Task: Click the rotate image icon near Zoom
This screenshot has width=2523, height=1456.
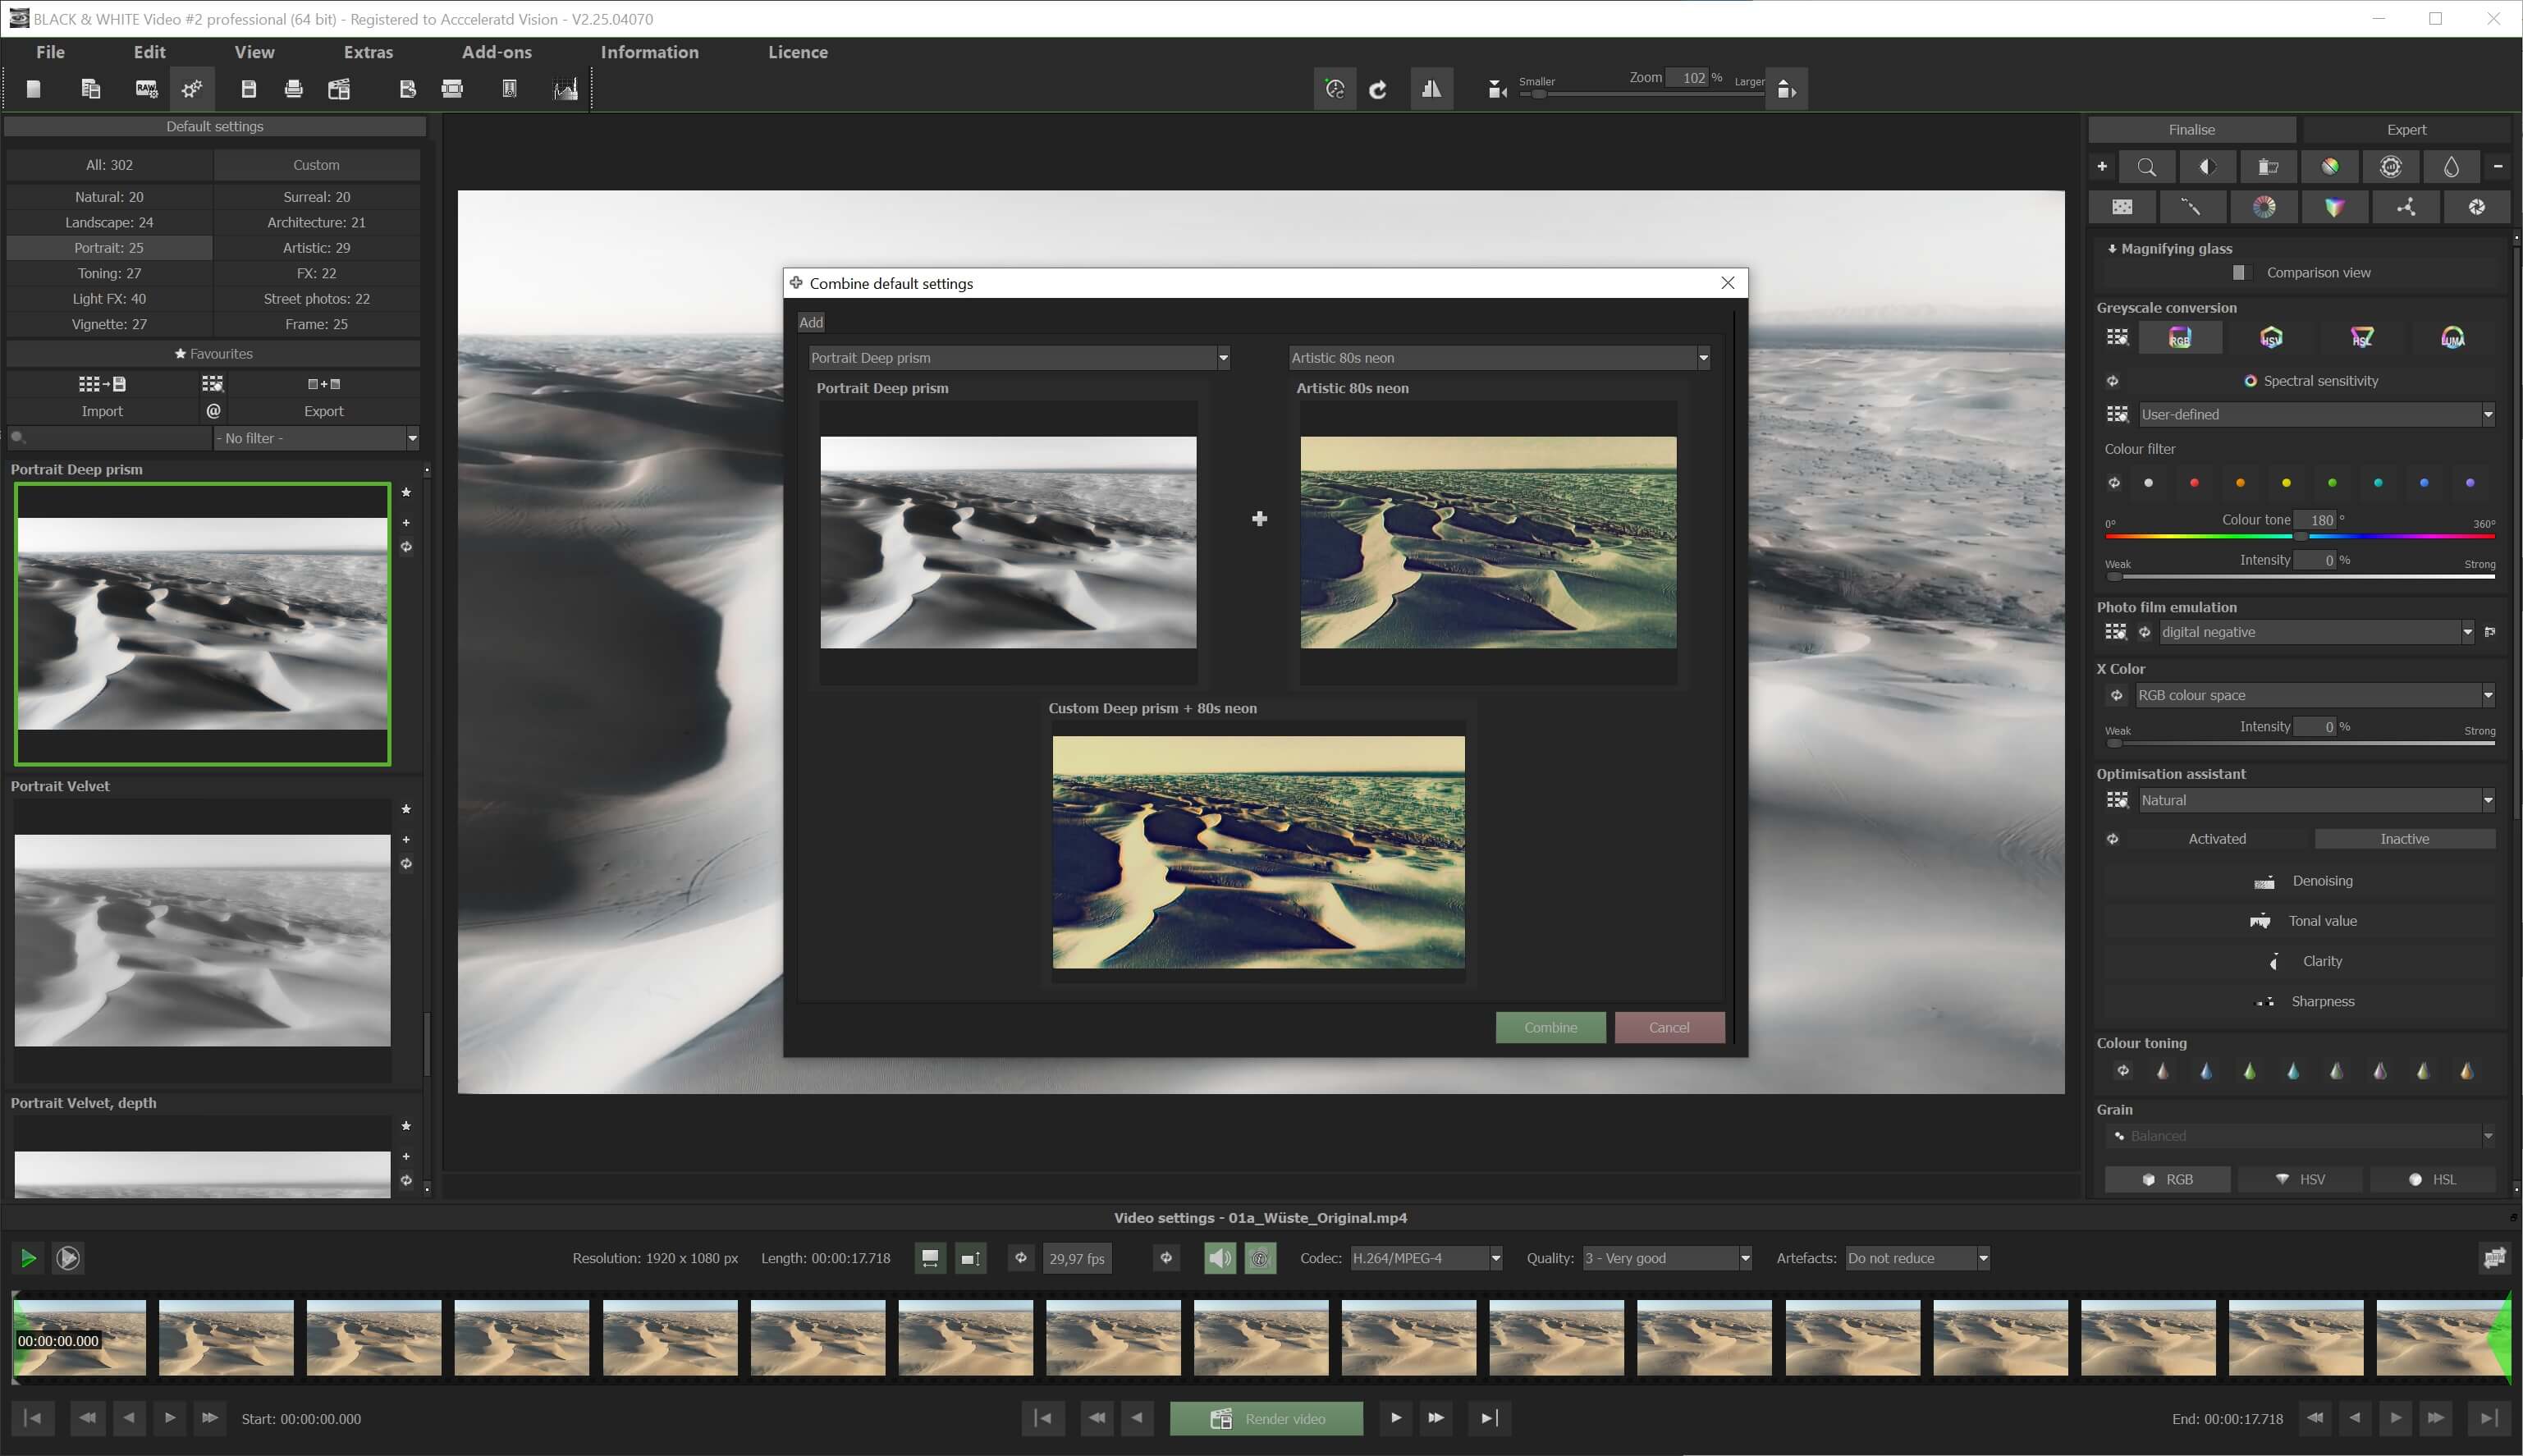Action: point(1378,90)
